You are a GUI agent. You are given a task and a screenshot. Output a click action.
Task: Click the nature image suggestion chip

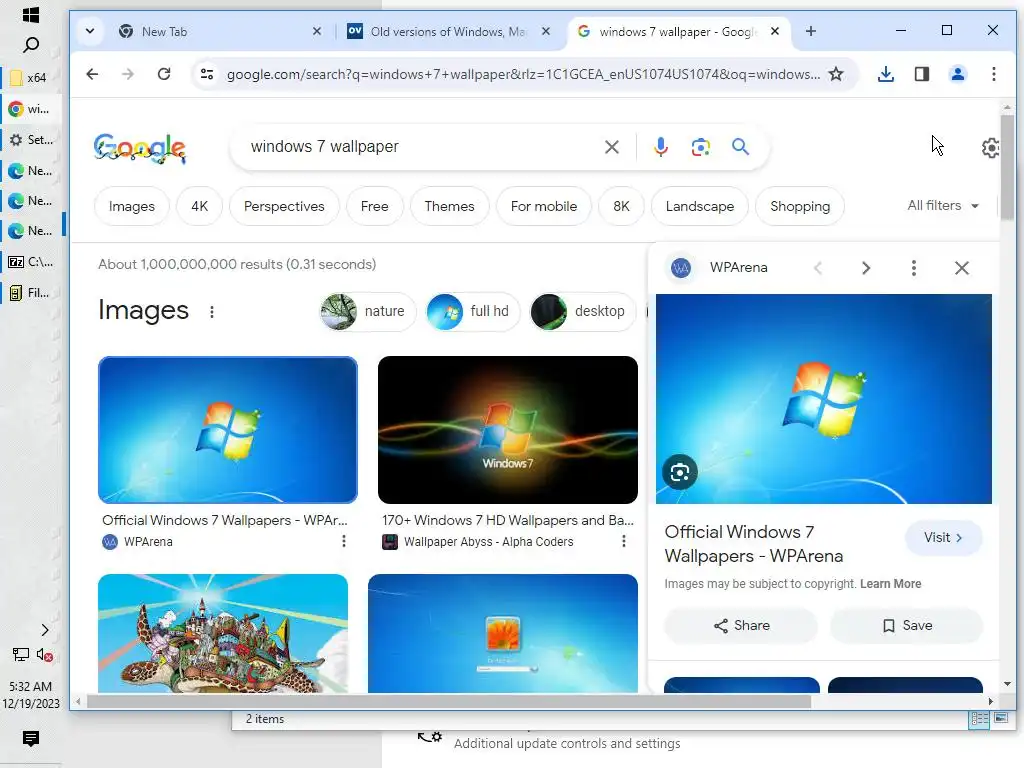[x=368, y=312]
